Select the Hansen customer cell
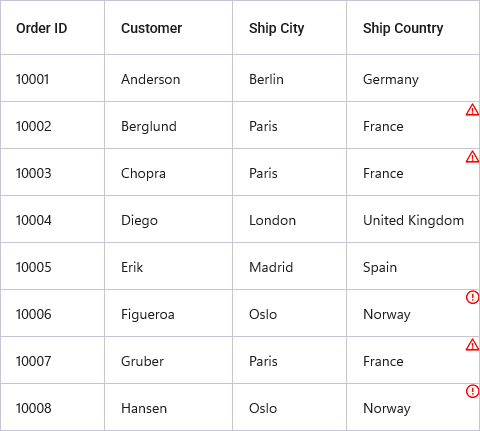 pyautogui.click(x=168, y=407)
